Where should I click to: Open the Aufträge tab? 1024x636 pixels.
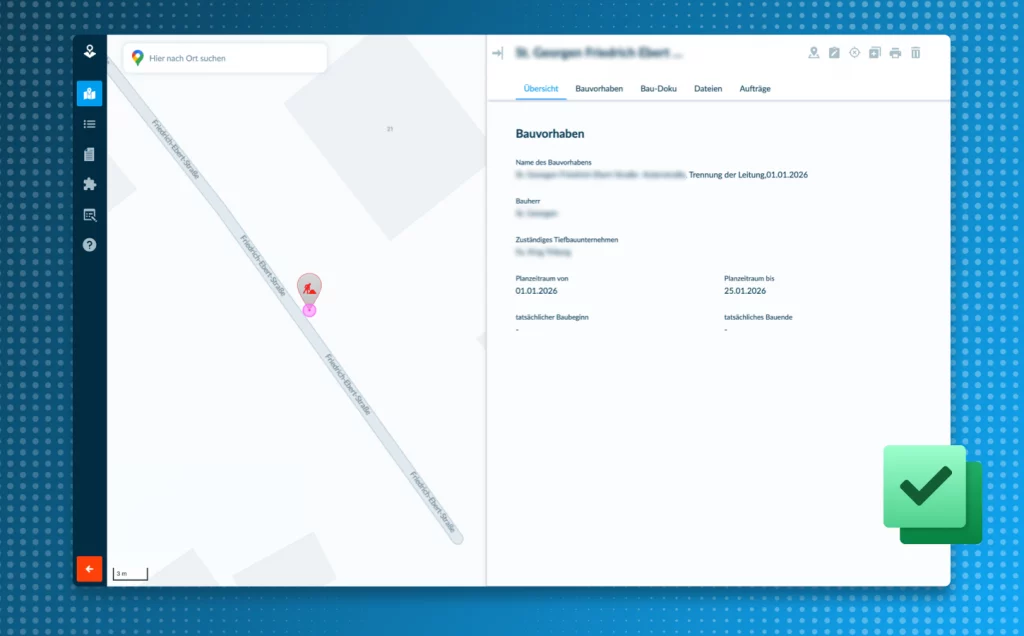pos(755,89)
